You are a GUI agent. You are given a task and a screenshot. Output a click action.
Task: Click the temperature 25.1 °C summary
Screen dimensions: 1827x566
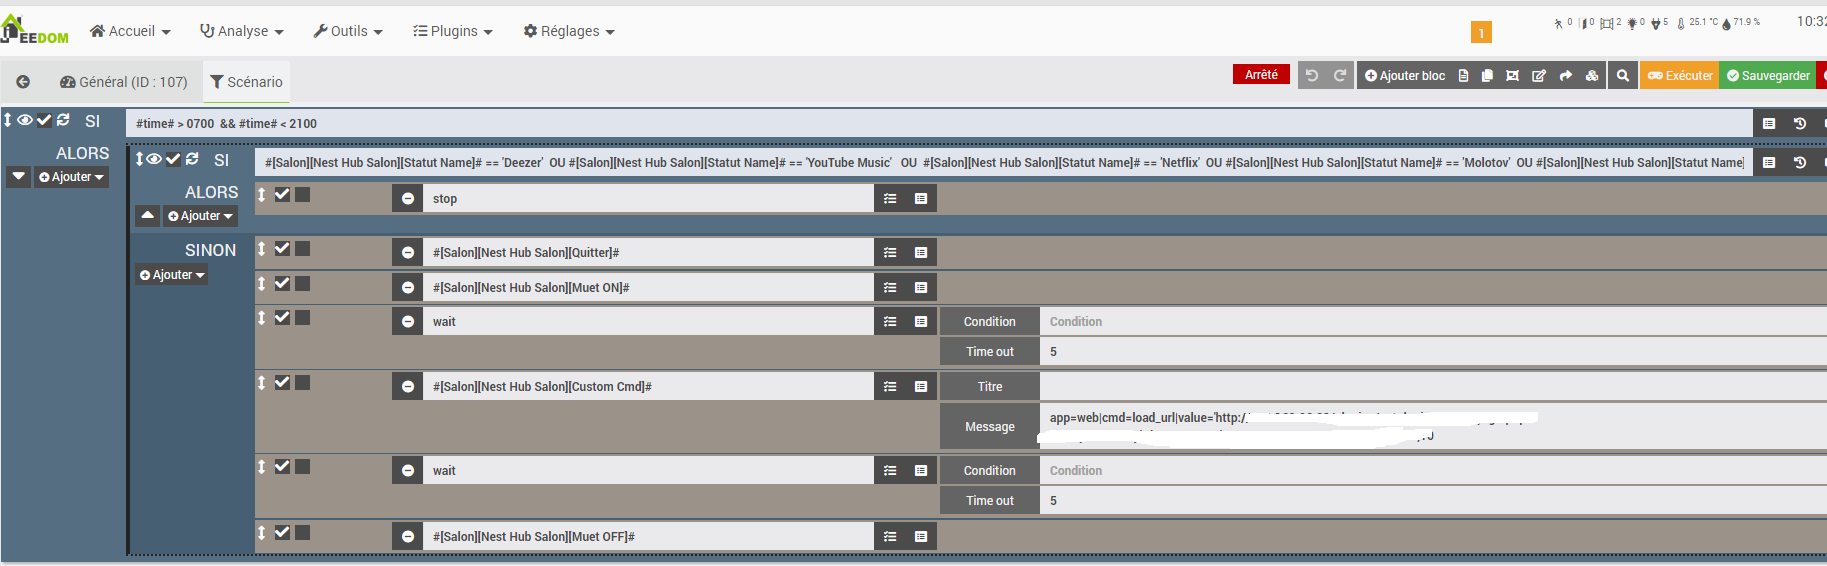(x=1697, y=22)
